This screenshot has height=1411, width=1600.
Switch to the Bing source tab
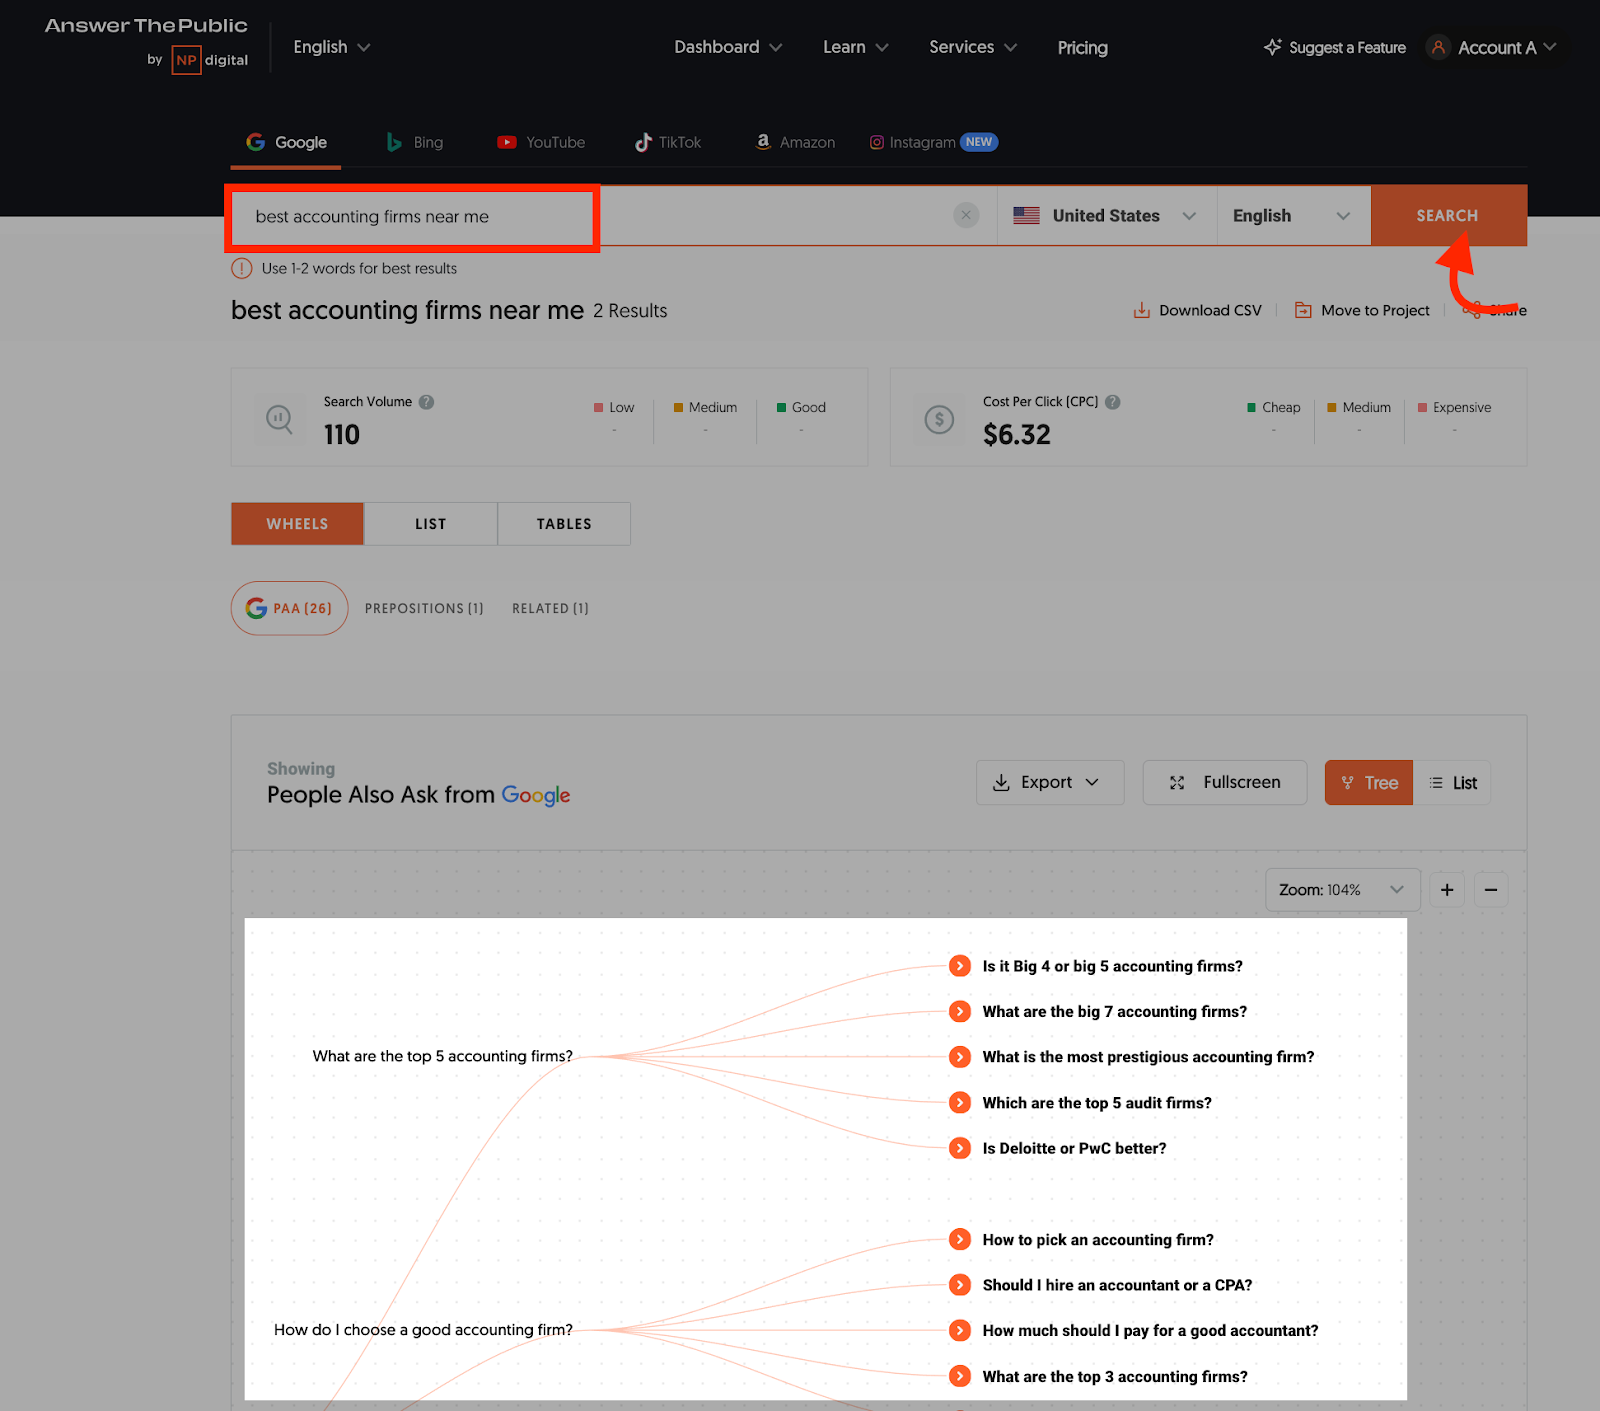[415, 142]
